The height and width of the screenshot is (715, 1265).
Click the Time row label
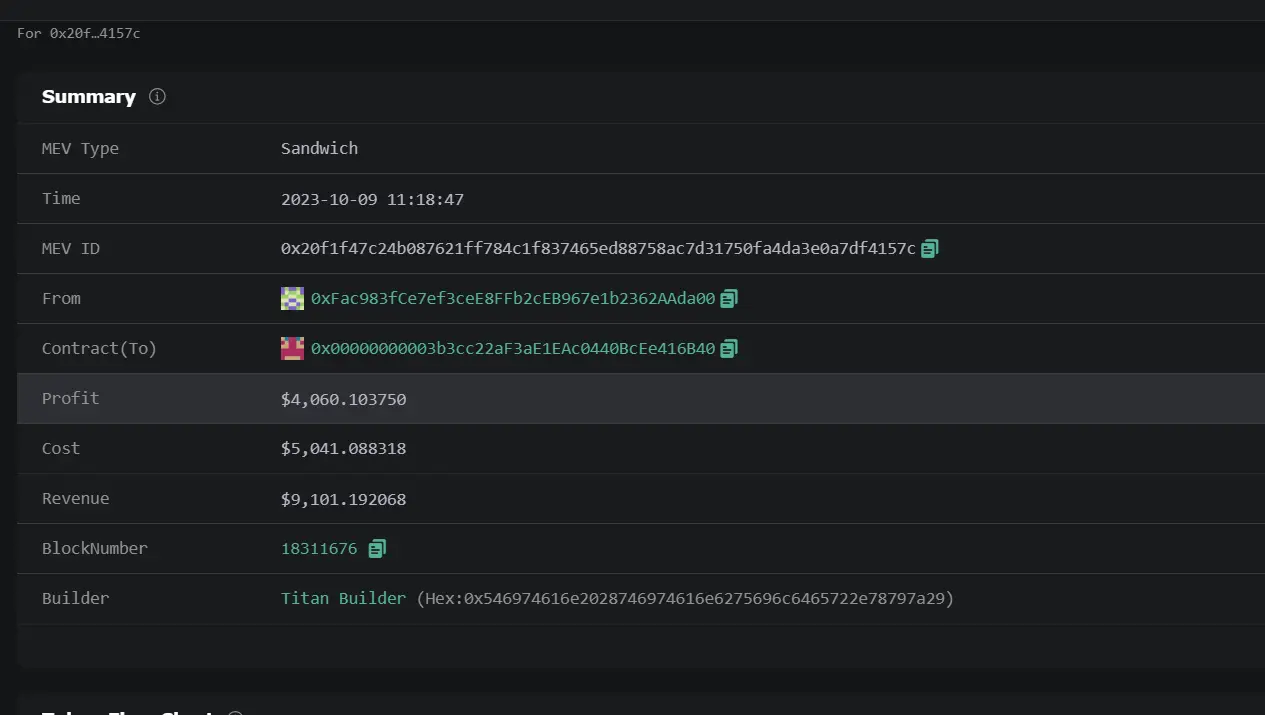click(61, 199)
